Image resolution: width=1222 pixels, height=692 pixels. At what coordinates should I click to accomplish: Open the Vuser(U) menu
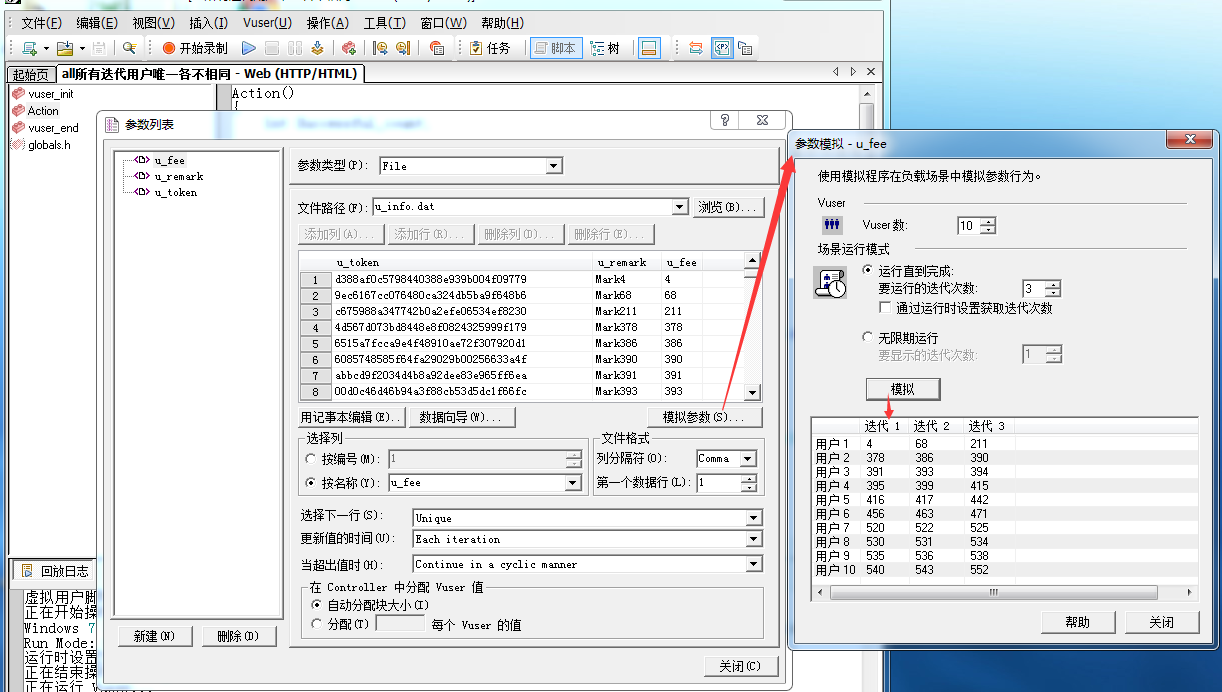pos(267,22)
